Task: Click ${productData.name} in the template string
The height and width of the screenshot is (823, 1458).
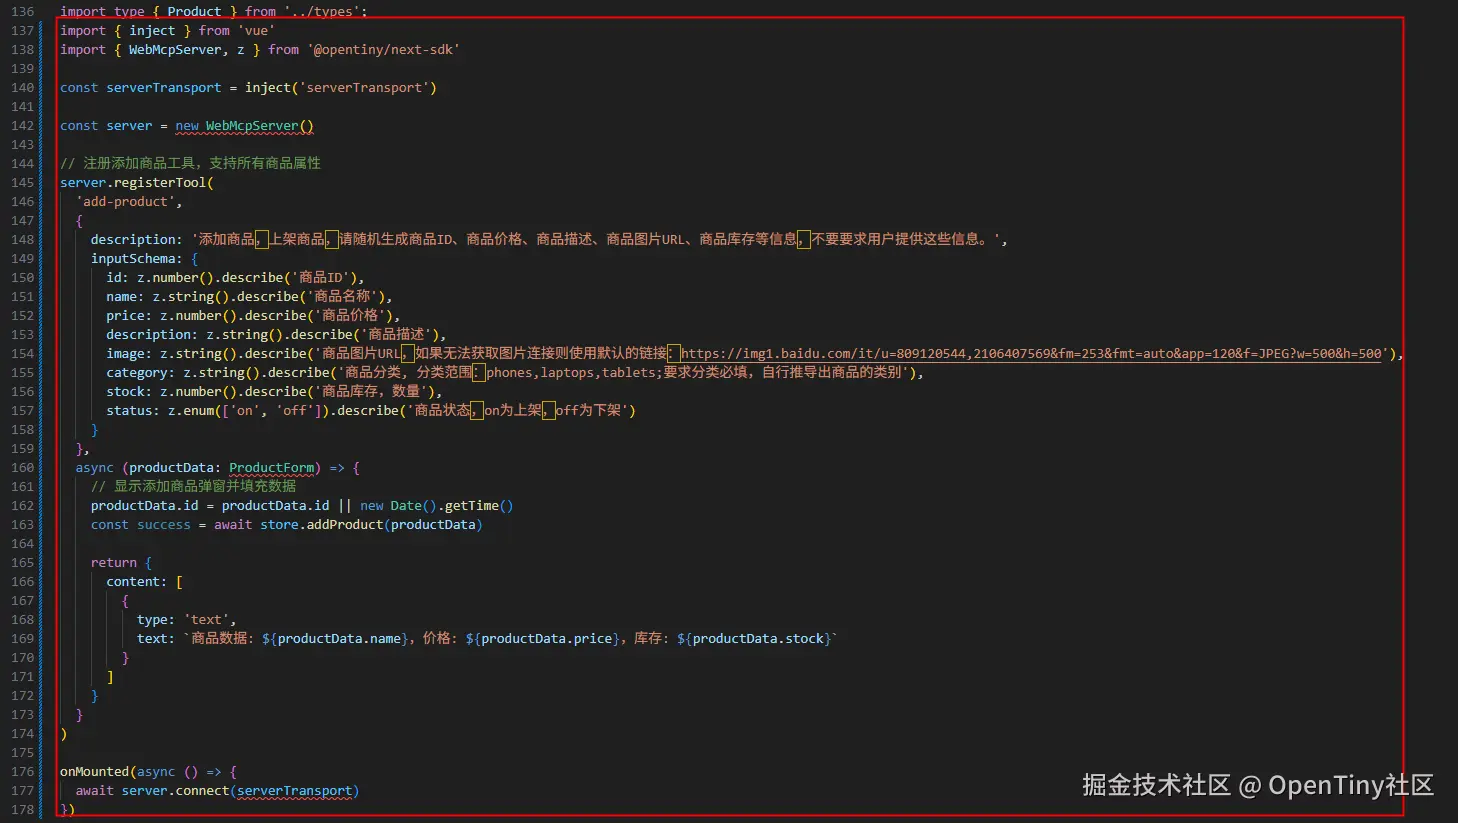Action: pyautogui.click(x=335, y=639)
